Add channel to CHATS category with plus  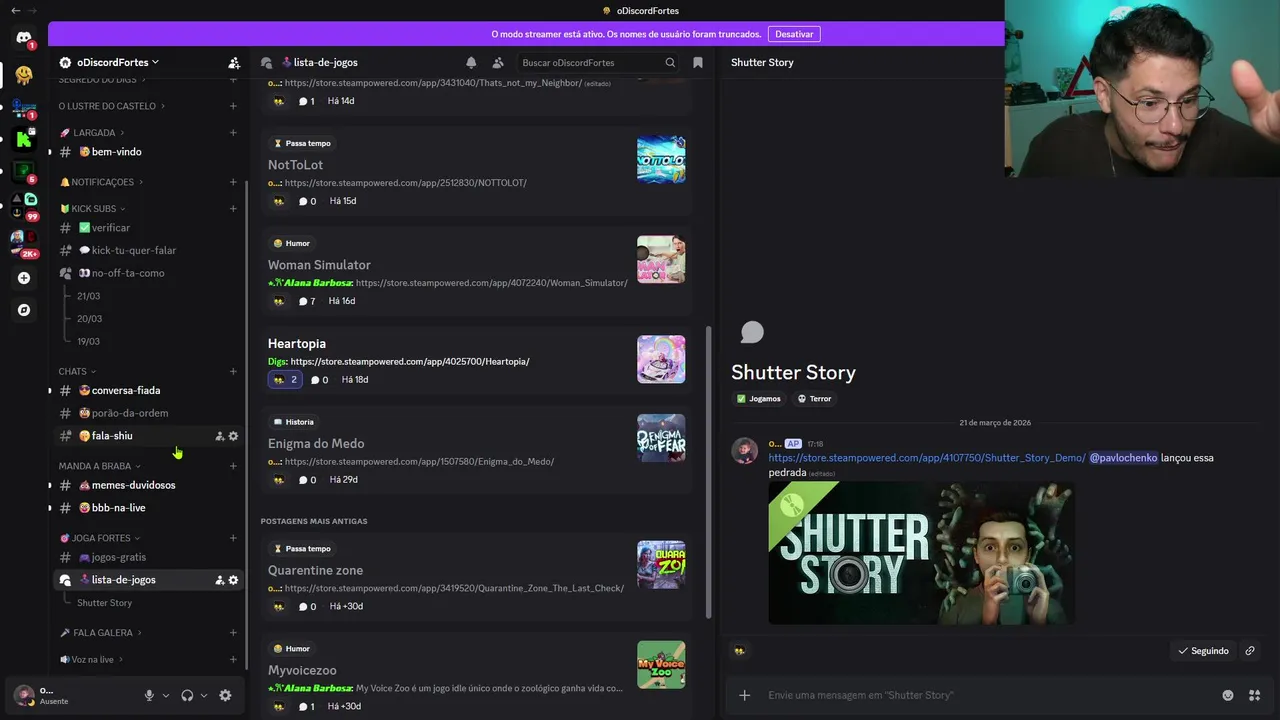(233, 371)
